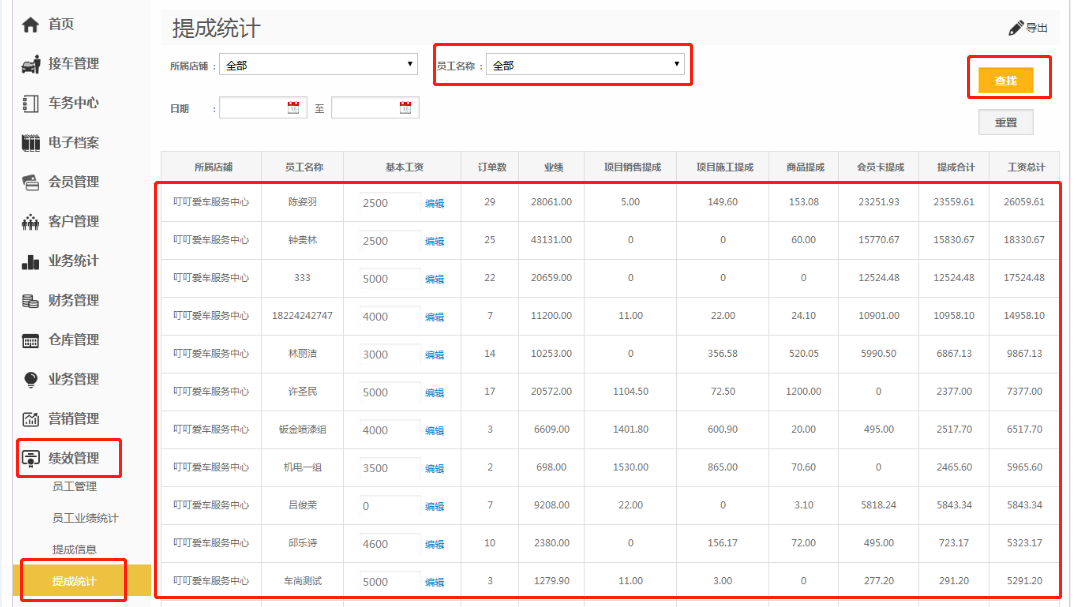
Task: Click 编辑 link for 陈姿羽
Action: [x=434, y=203]
